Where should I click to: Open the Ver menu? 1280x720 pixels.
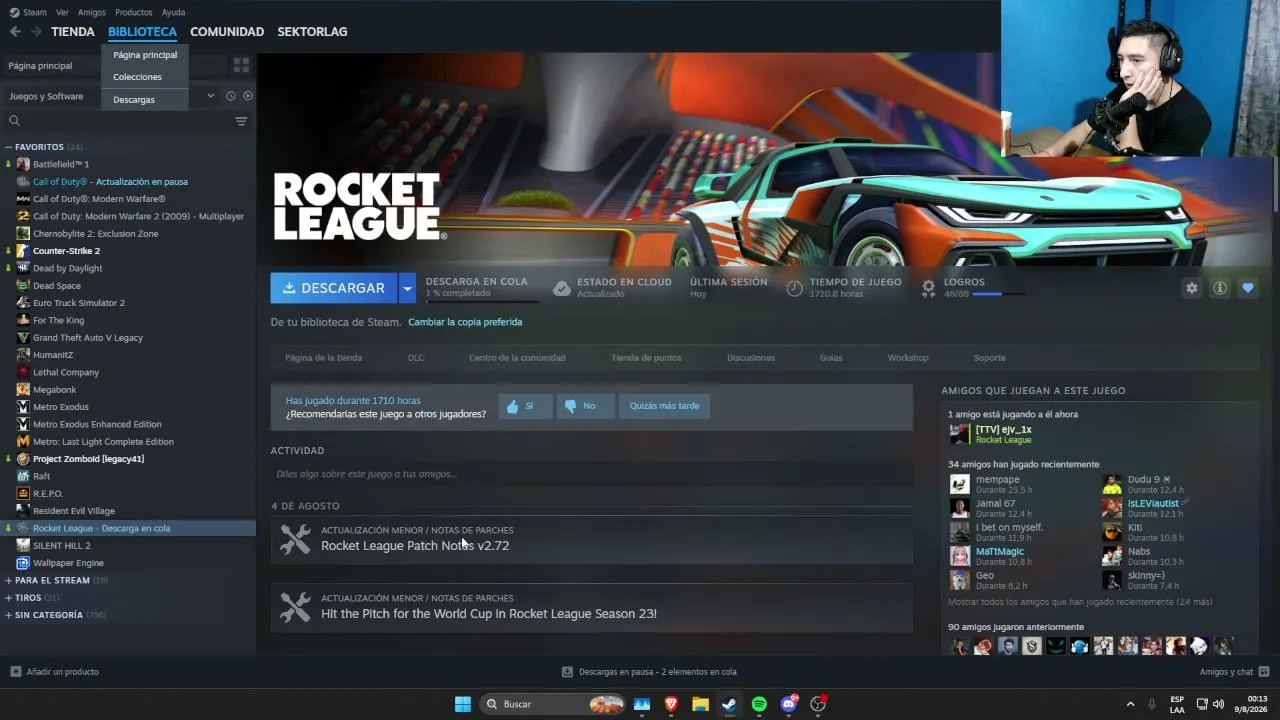click(x=62, y=12)
